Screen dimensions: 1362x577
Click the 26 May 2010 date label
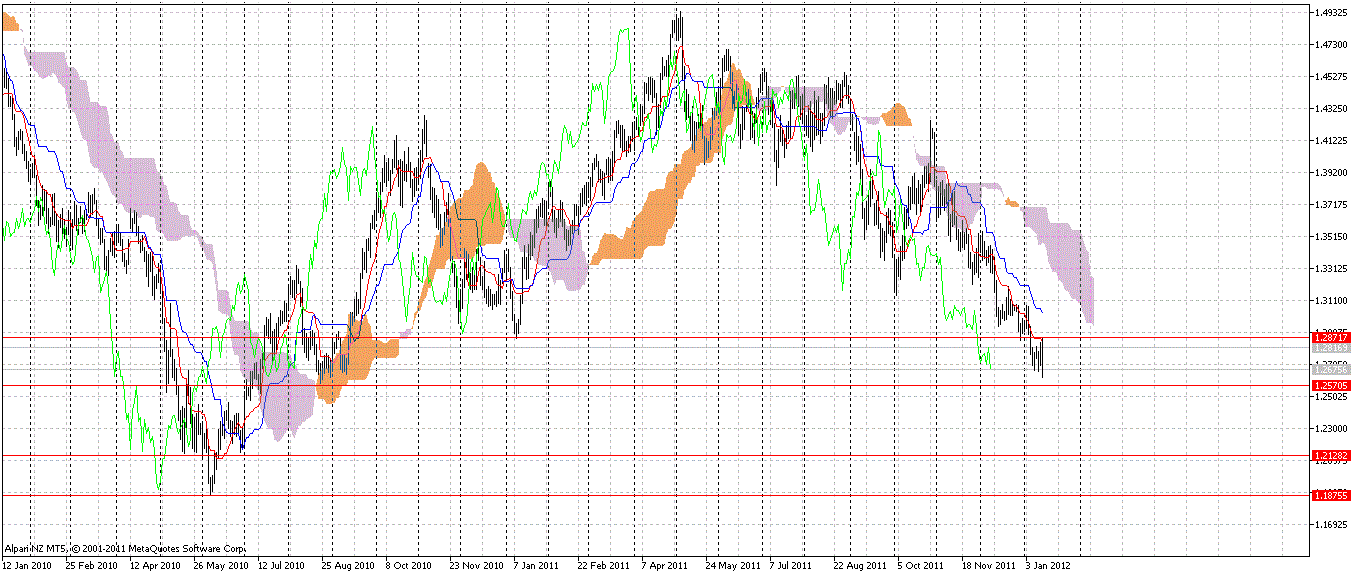tap(221, 565)
